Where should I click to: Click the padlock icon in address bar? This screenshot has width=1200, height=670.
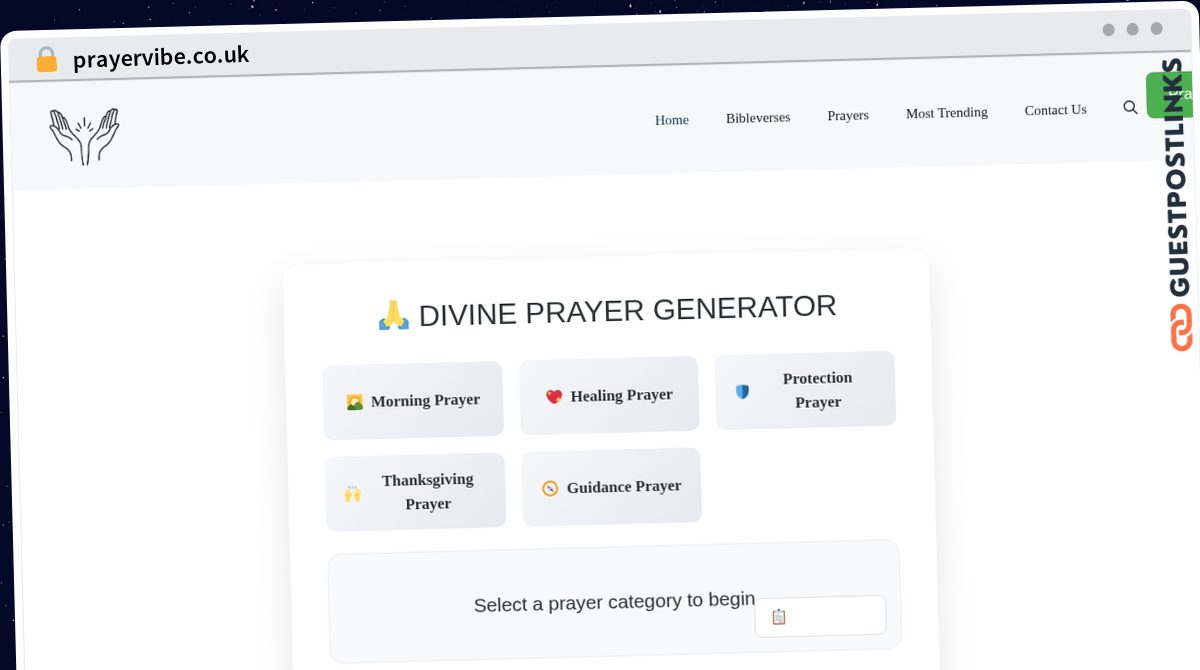[46, 60]
